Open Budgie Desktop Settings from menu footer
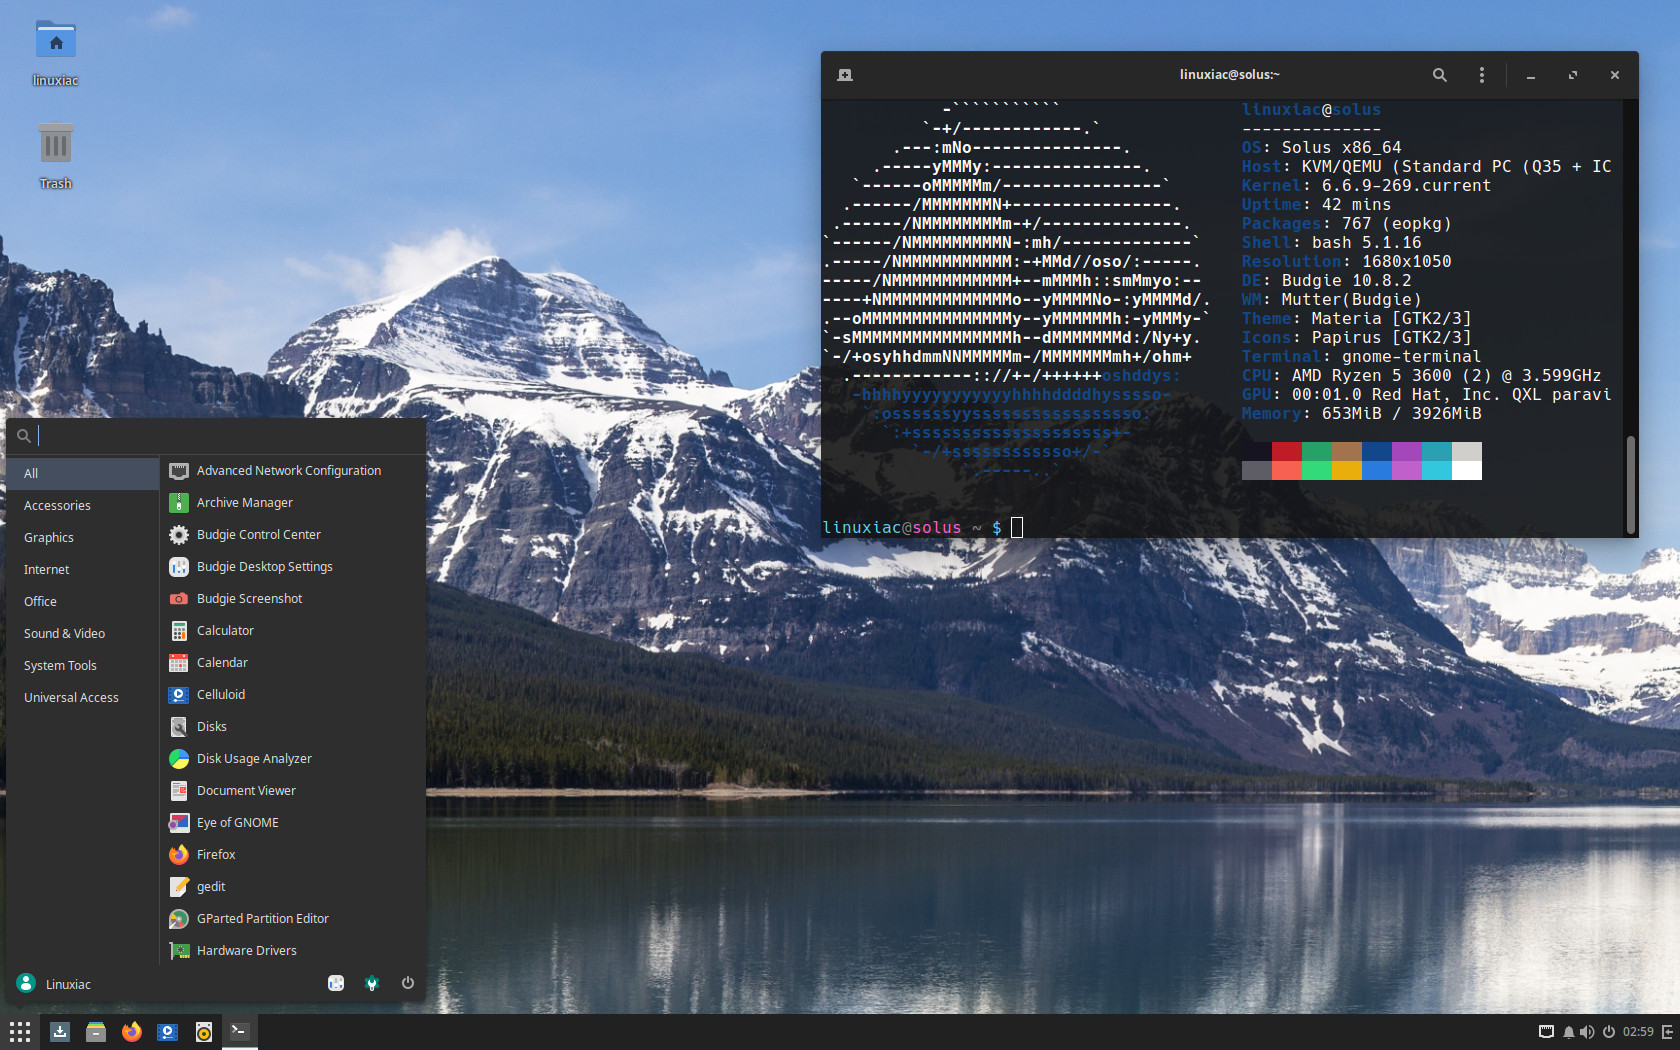Screen dimensions: 1680x1050 (x=336, y=983)
